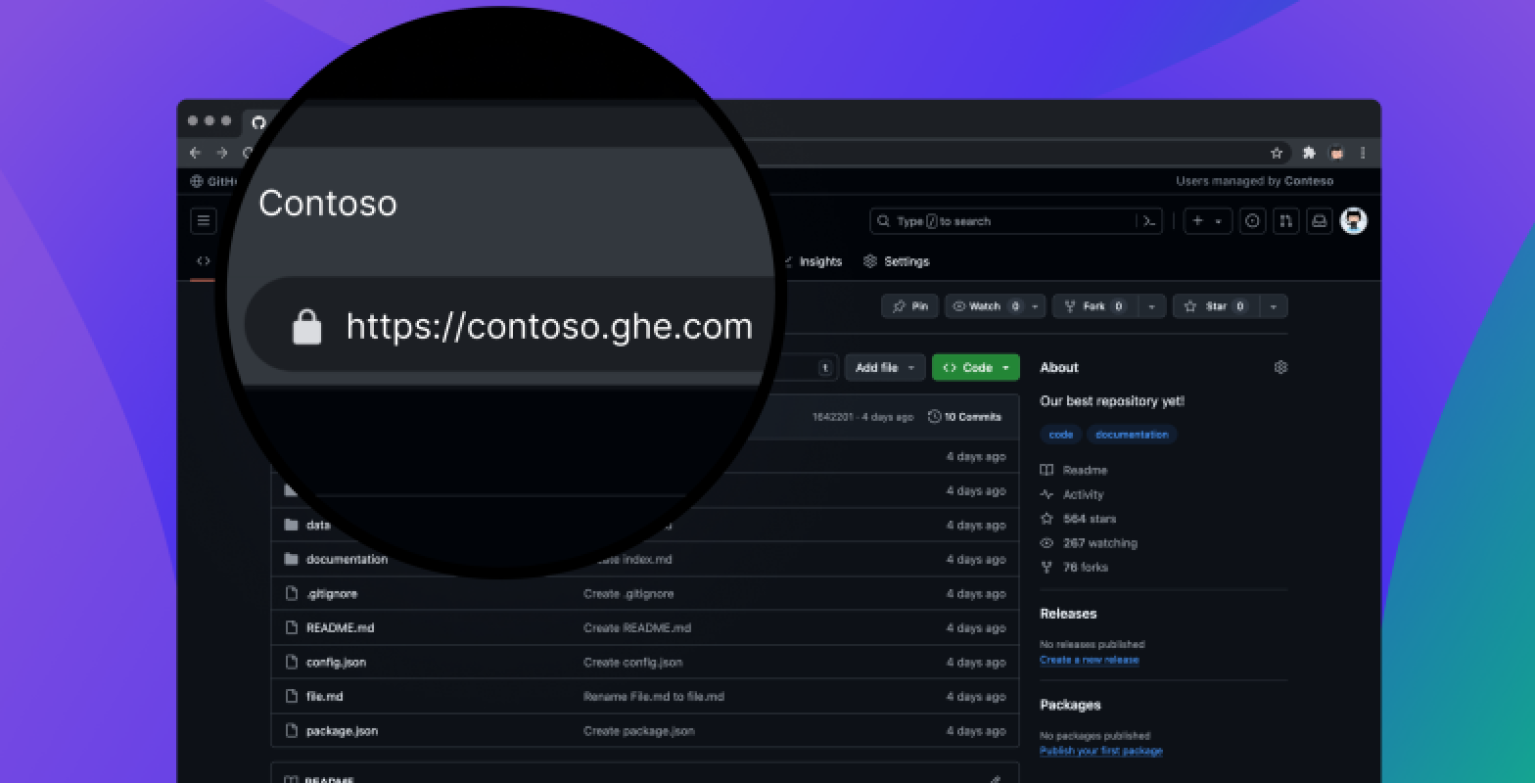
Task: Open the .gitignore file name
Action: [331, 594]
